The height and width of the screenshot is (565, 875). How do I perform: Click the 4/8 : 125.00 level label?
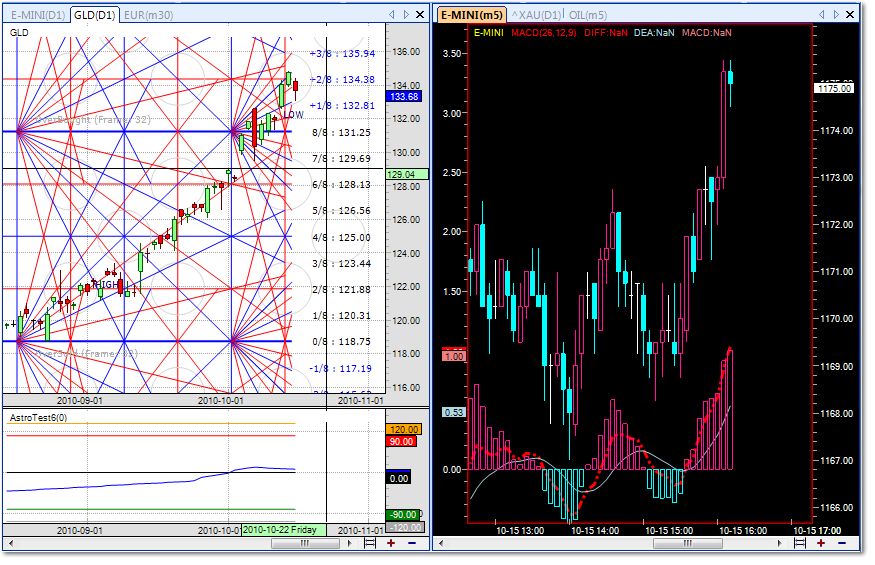pyautogui.click(x=341, y=237)
